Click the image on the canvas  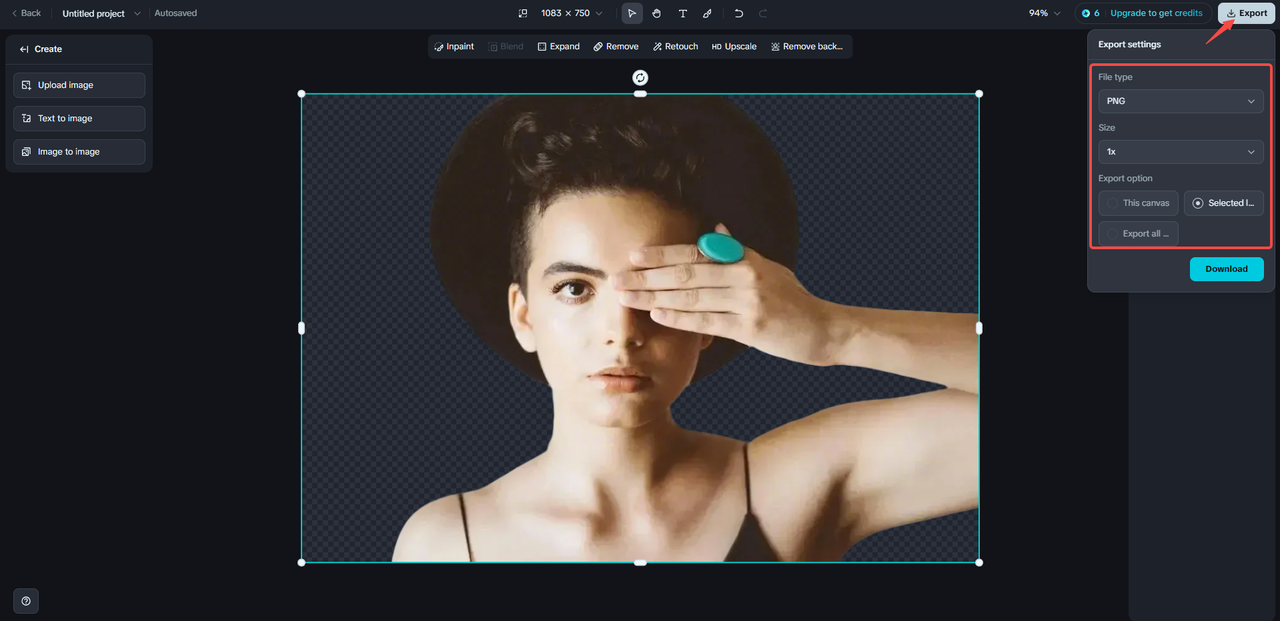640,328
